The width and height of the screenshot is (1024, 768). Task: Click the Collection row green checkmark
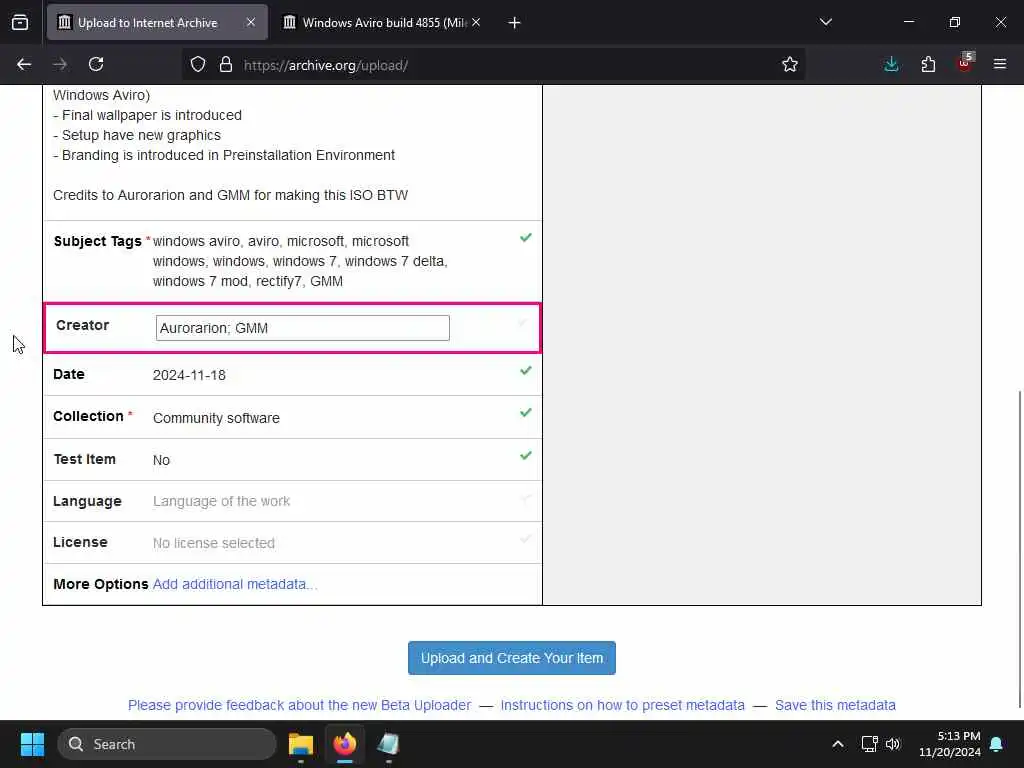coord(526,413)
